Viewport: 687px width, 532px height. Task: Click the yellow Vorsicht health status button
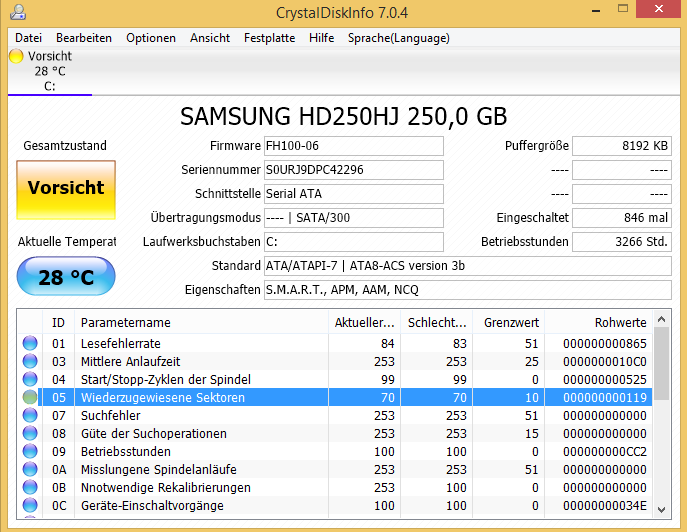66,190
